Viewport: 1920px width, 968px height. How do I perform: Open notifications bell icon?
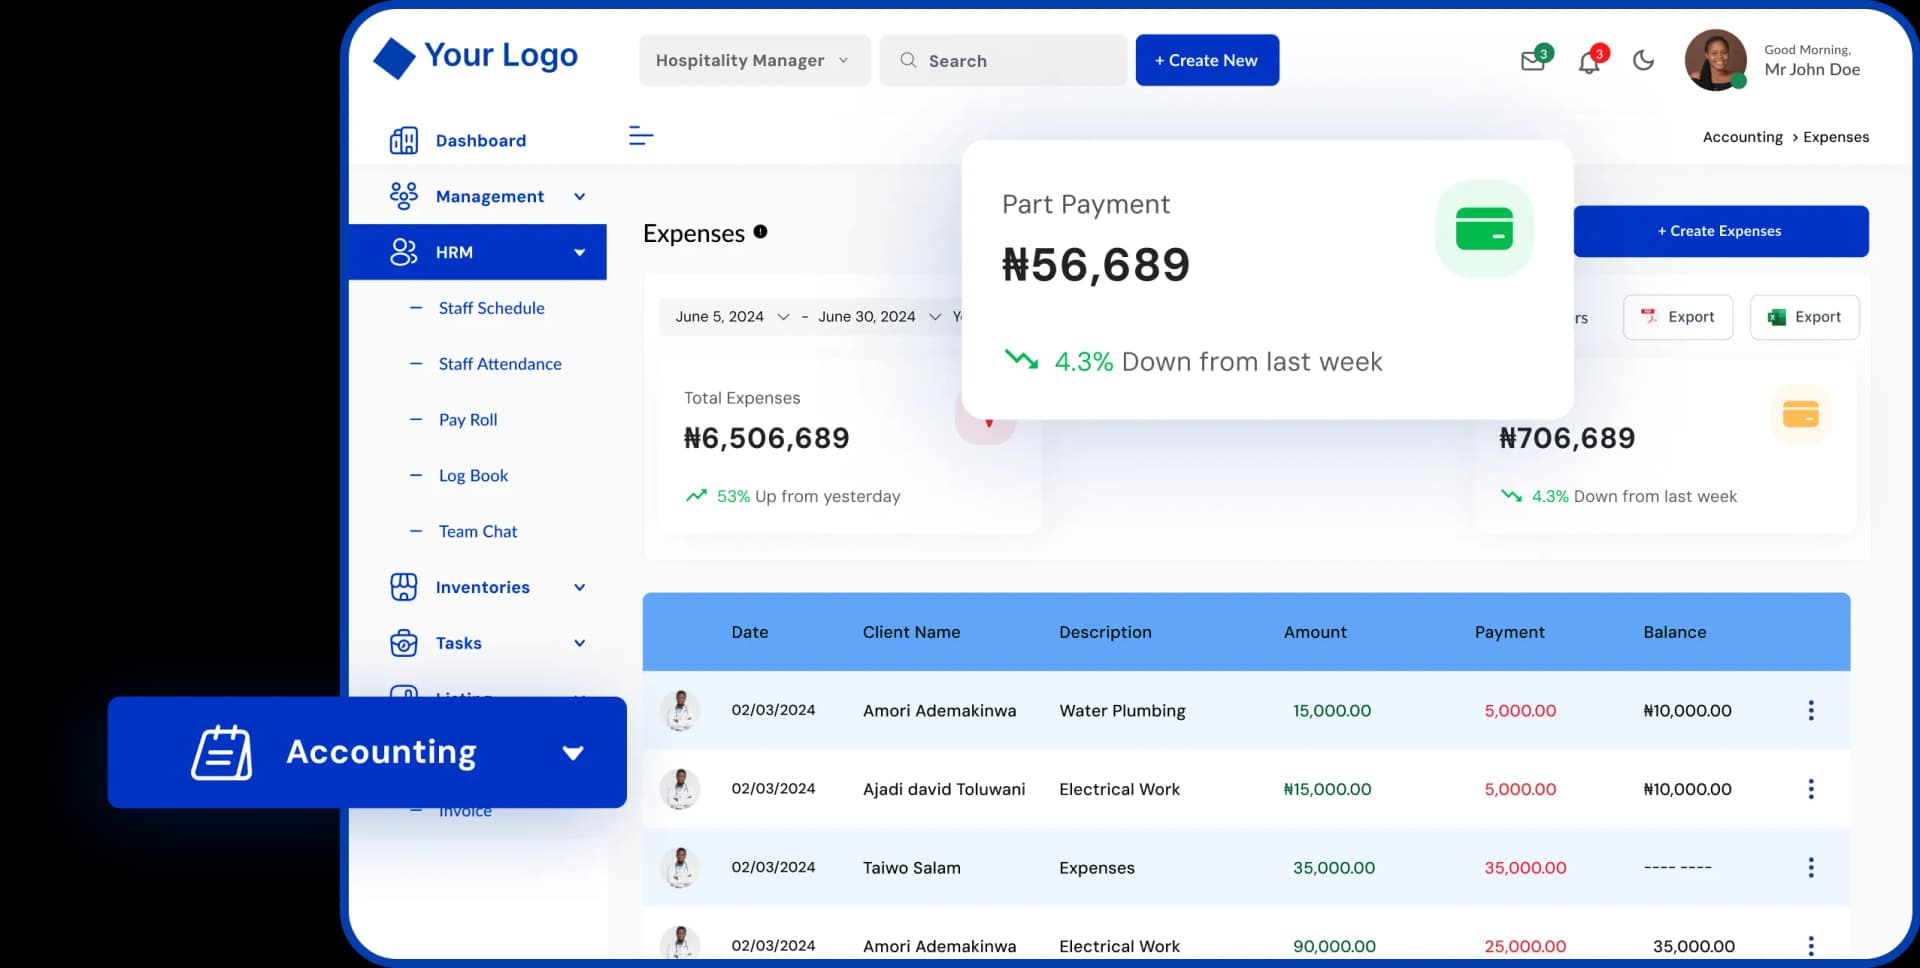point(1590,61)
